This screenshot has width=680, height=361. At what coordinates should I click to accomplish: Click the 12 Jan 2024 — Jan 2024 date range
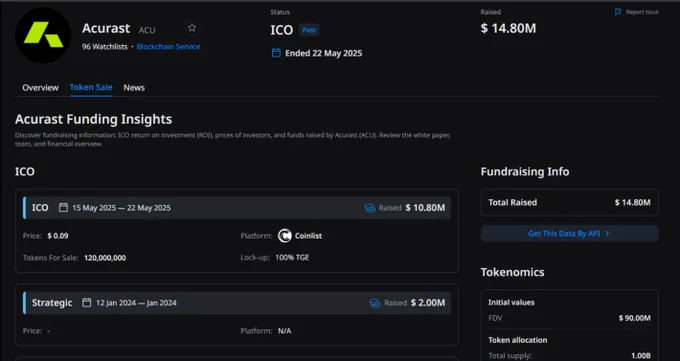136,303
